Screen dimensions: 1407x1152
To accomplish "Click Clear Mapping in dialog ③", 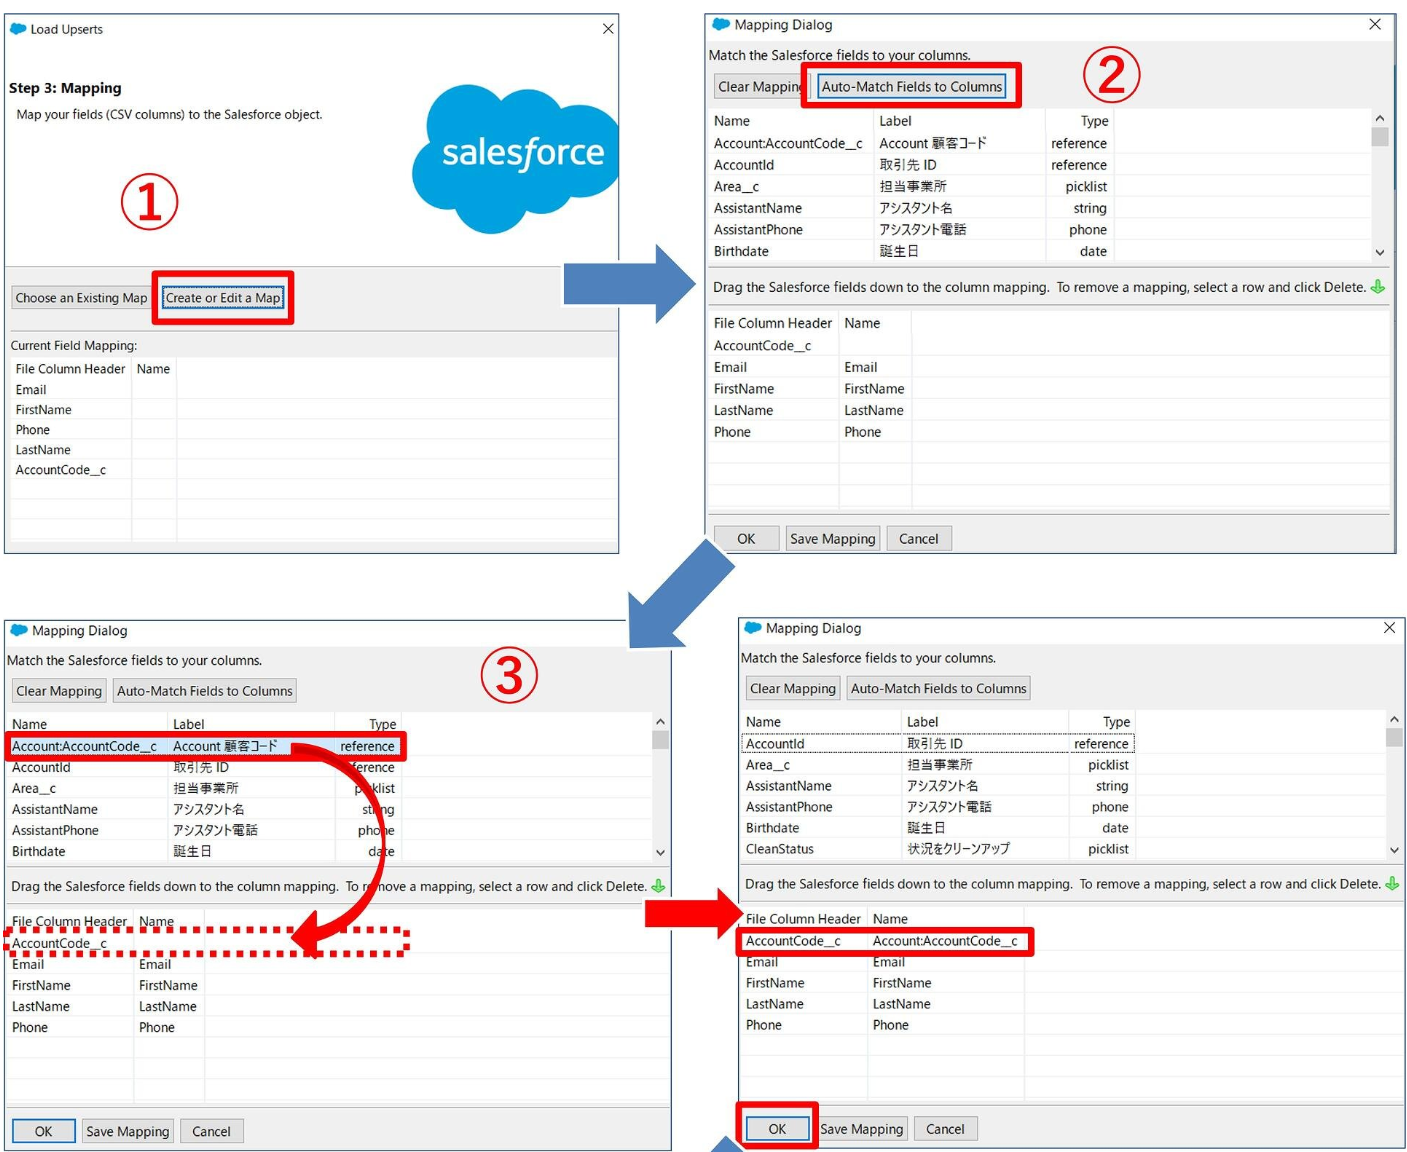I will 57,690.
